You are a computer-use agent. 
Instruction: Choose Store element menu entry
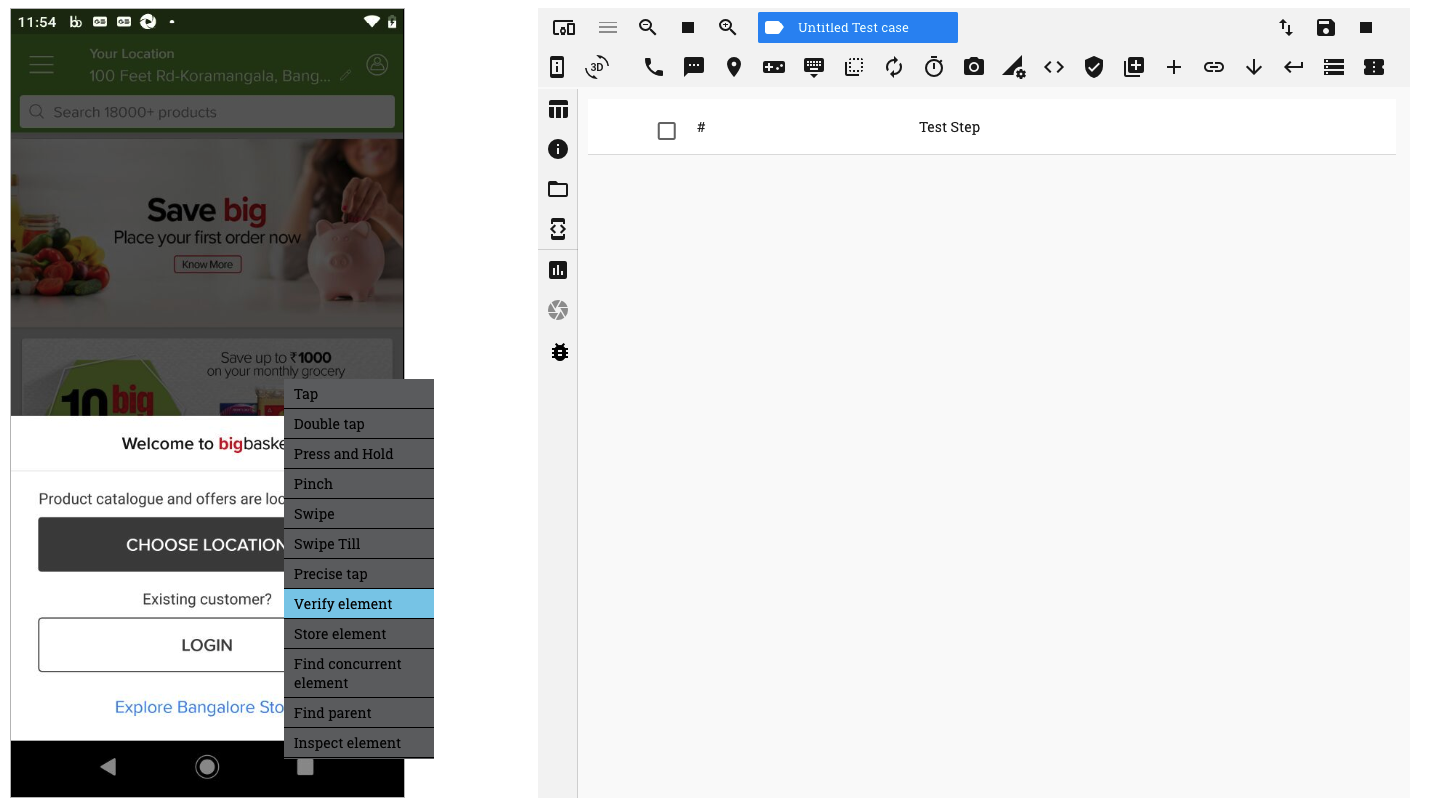tap(359, 634)
